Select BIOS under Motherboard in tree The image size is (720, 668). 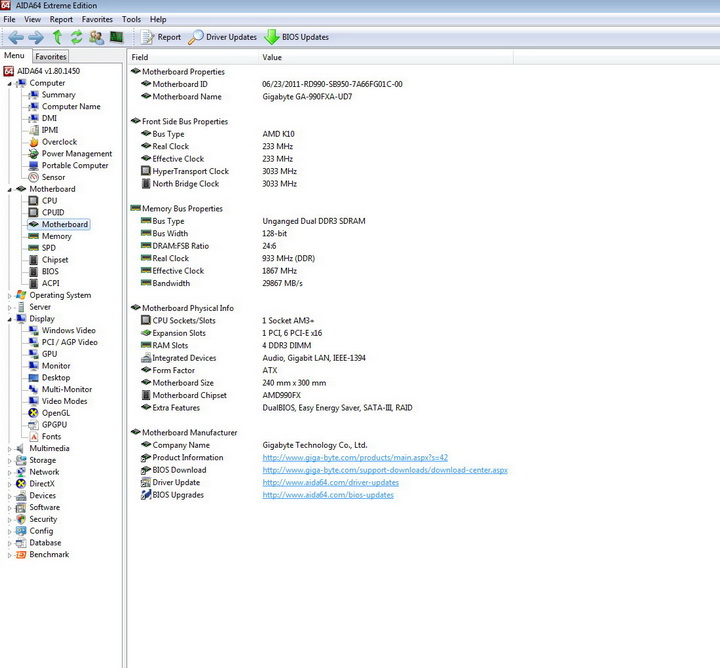click(50, 271)
